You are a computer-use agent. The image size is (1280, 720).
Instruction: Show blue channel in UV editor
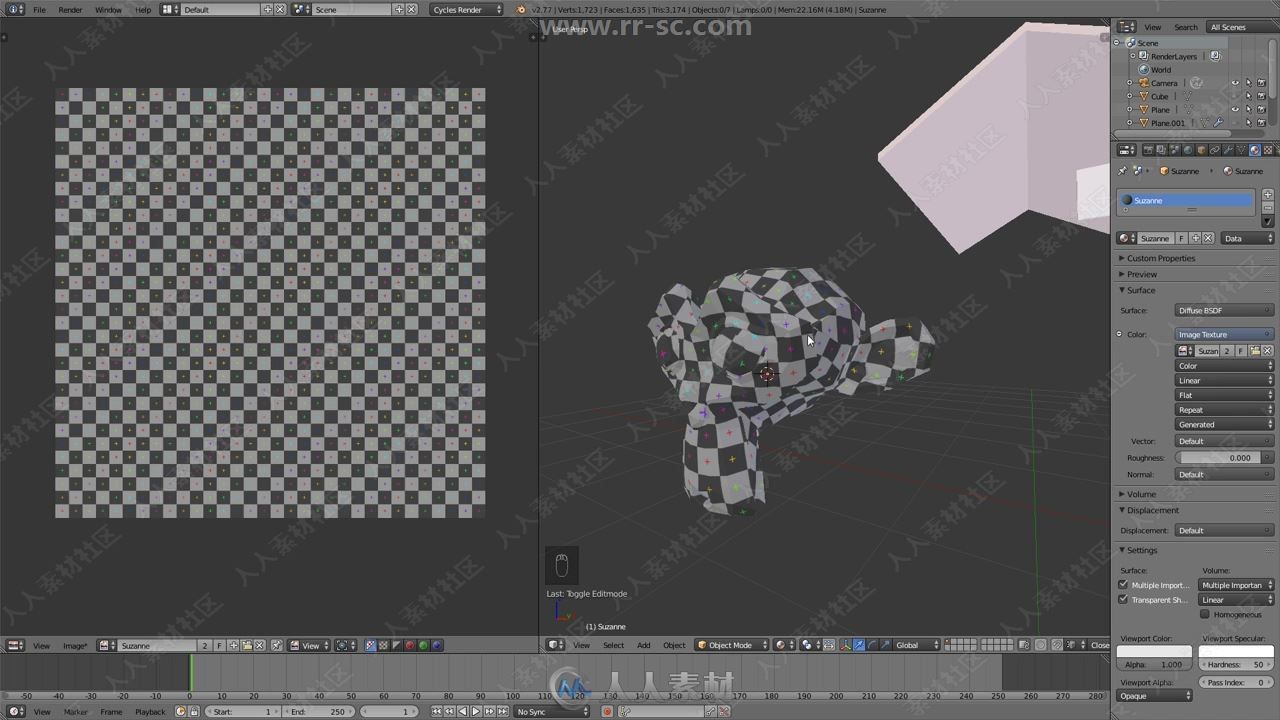click(x=437, y=646)
